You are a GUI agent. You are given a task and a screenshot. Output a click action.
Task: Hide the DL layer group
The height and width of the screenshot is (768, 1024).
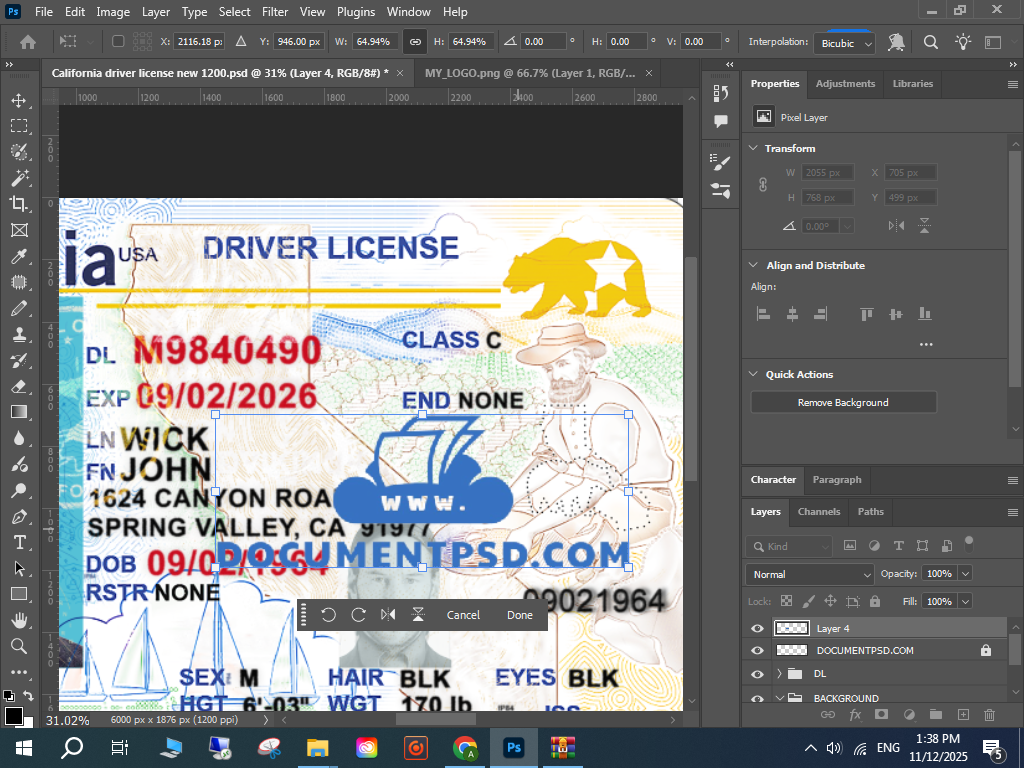coord(757,673)
